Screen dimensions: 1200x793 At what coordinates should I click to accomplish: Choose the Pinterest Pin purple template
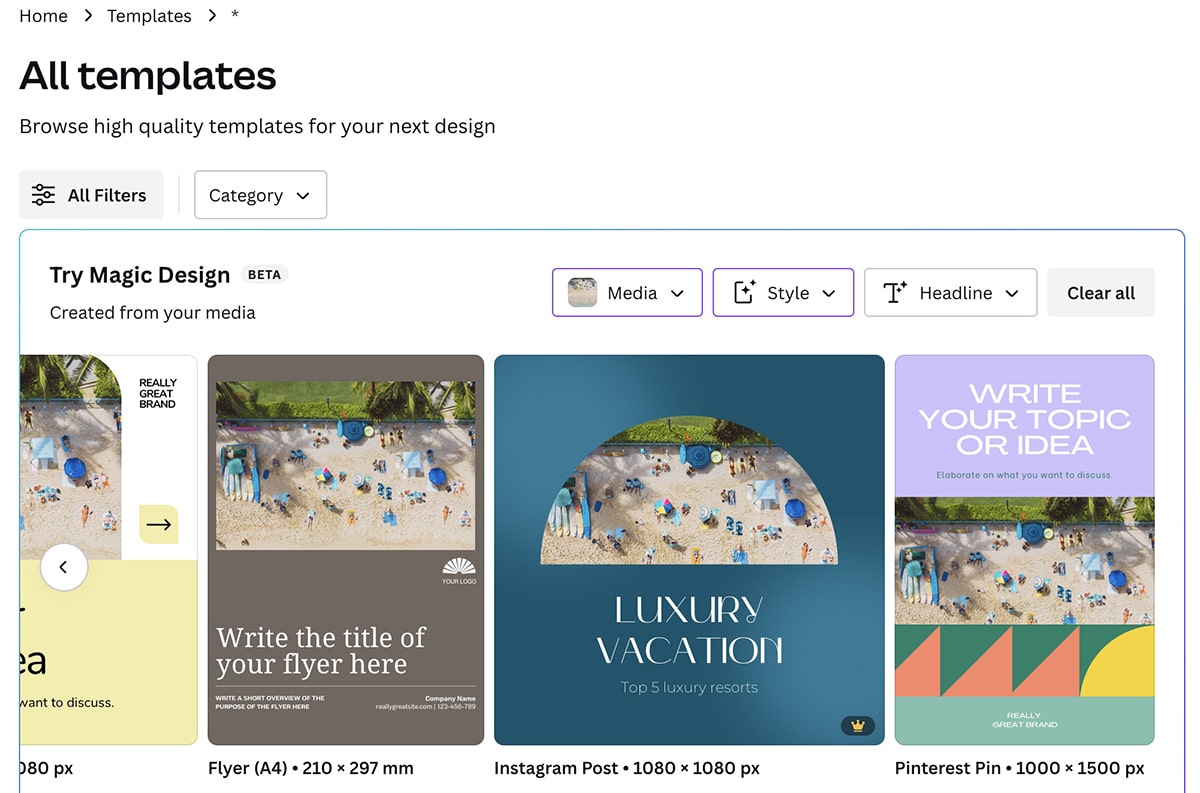pos(1025,550)
